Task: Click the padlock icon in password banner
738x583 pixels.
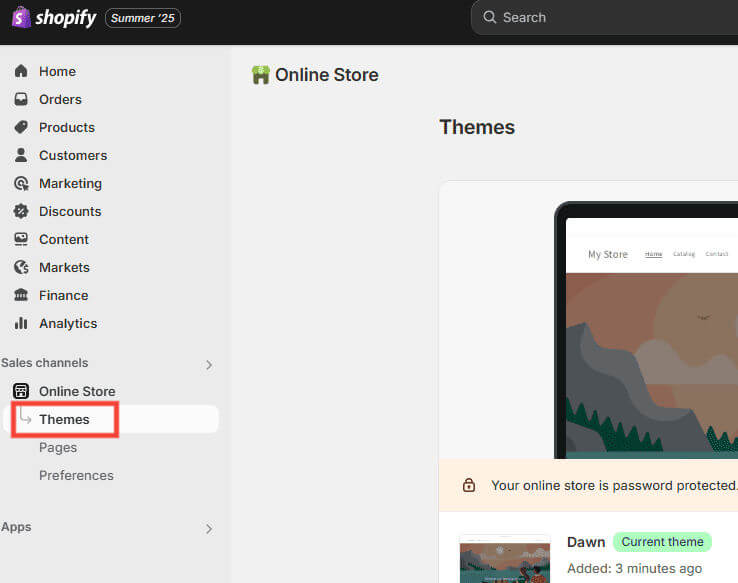Action: [469, 485]
